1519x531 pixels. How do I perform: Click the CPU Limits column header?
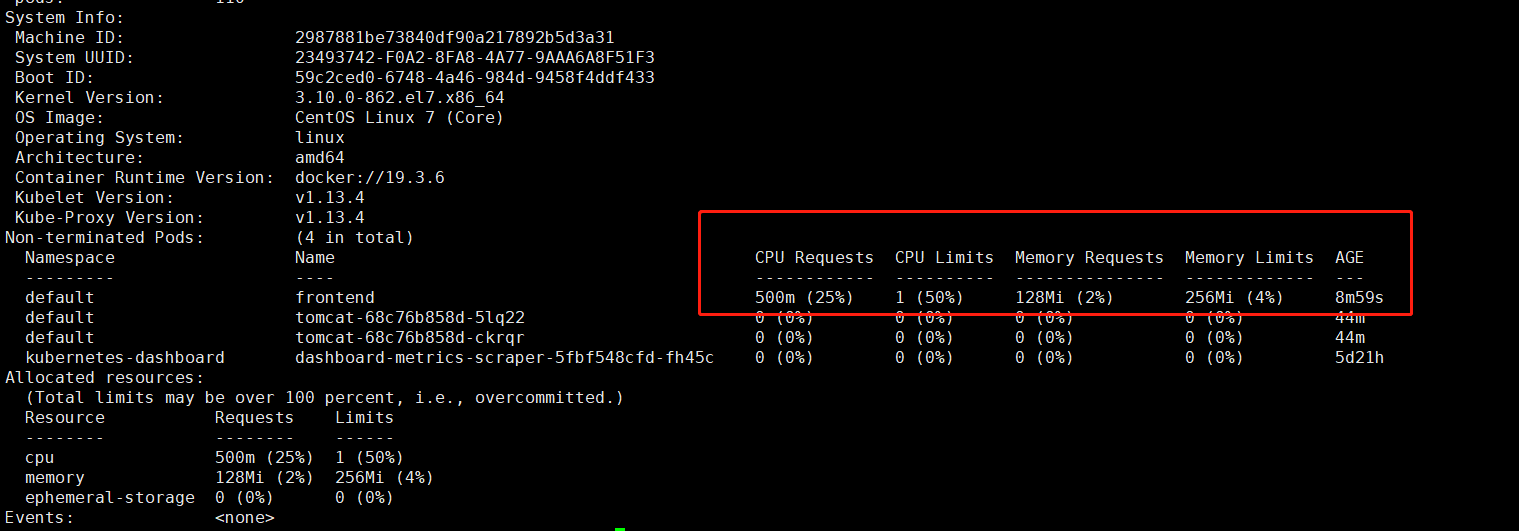click(x=944, y=257)
